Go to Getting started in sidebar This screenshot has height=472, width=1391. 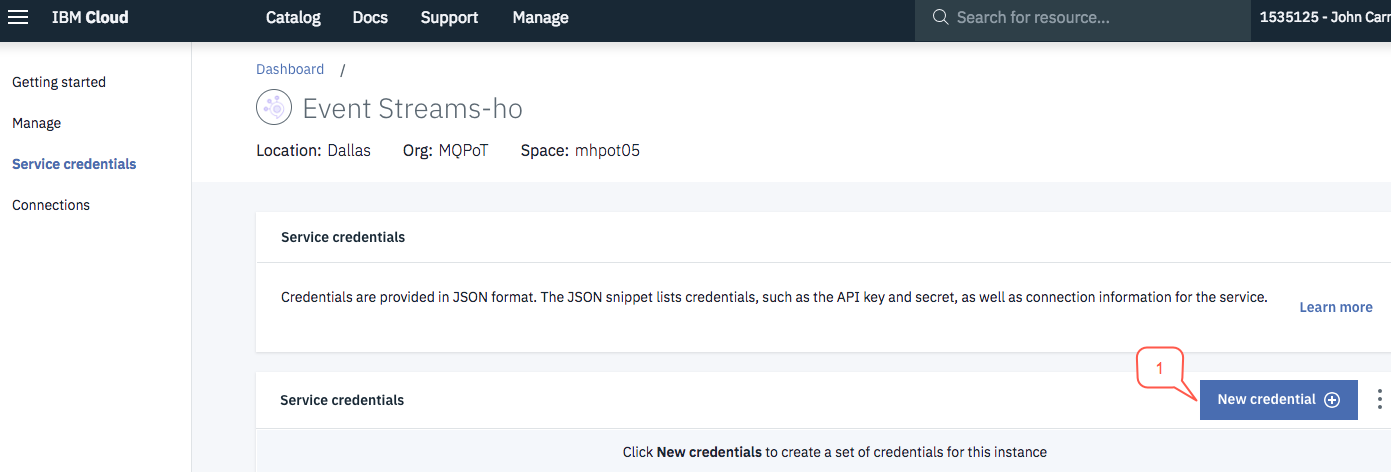pos(59,82)
